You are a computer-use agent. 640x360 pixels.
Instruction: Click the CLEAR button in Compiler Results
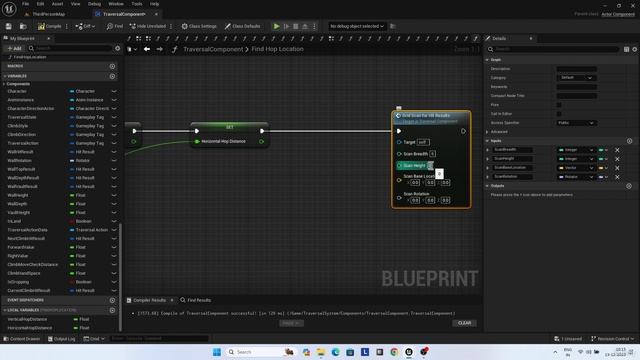(464, 323)
